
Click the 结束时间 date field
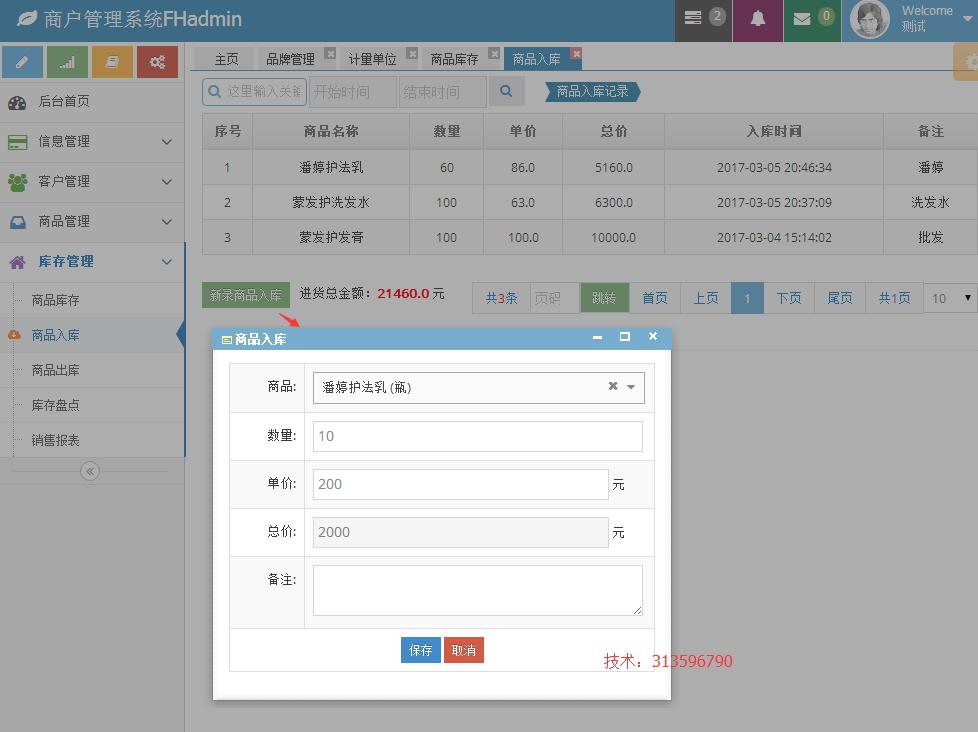[x=443, y=92]
